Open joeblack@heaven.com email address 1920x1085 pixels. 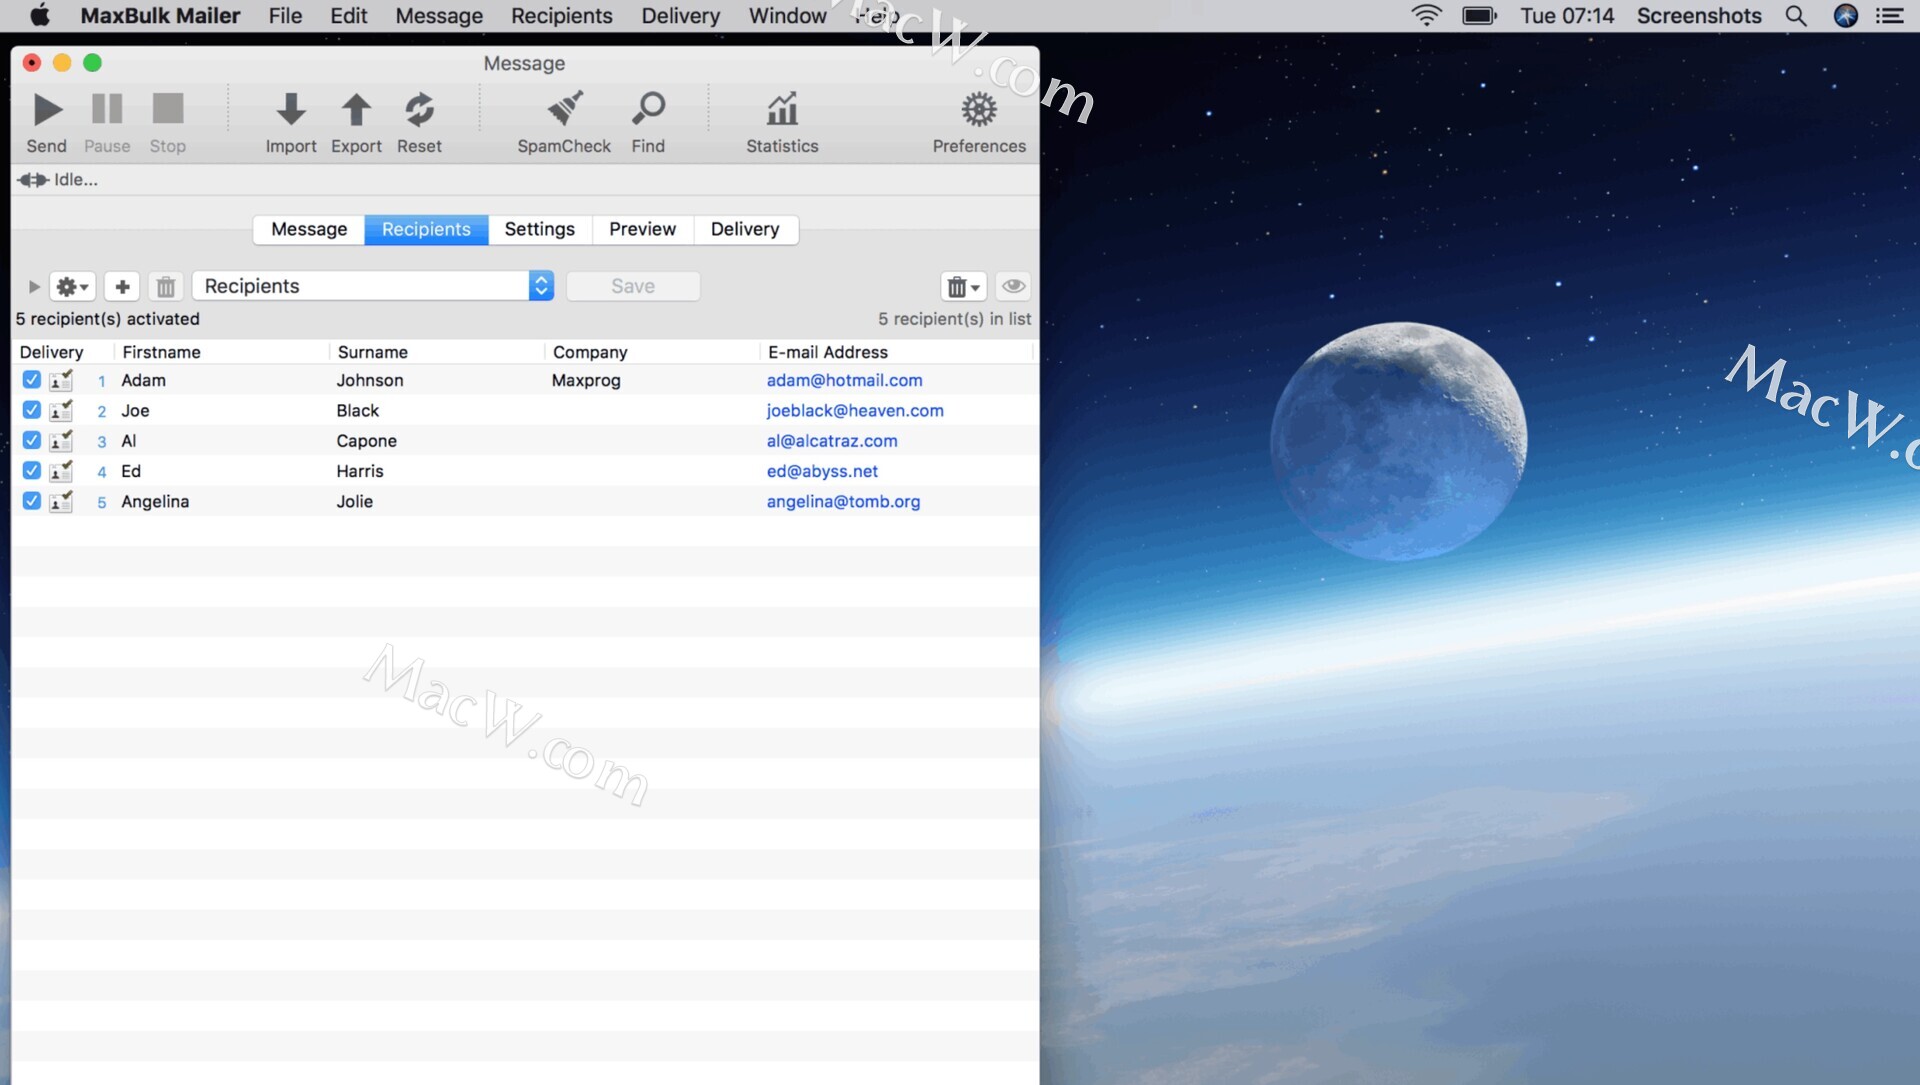[x=855, y=410]
